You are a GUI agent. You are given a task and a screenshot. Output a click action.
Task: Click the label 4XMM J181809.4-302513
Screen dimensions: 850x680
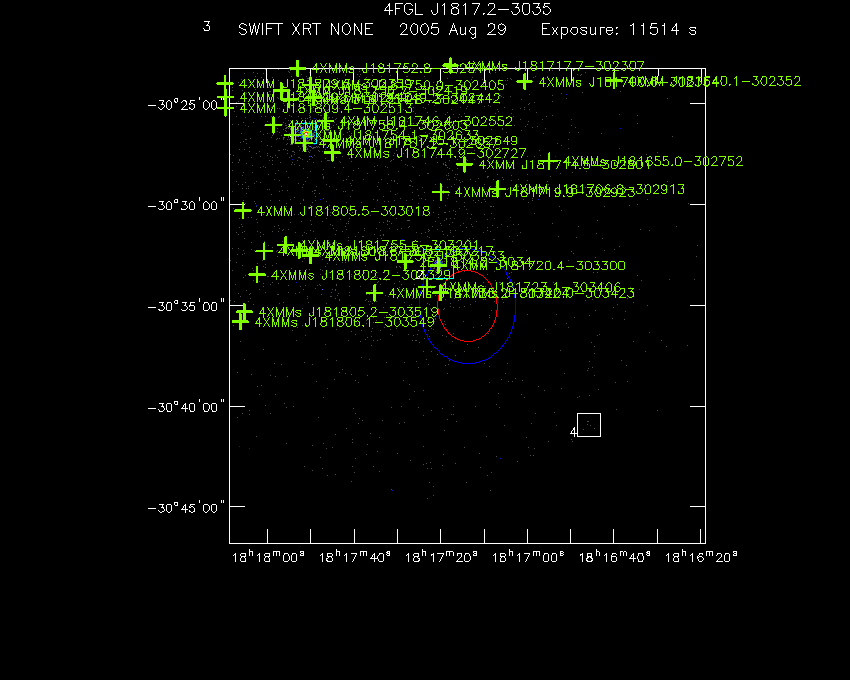pyautogui.click(x=326, y=108)
